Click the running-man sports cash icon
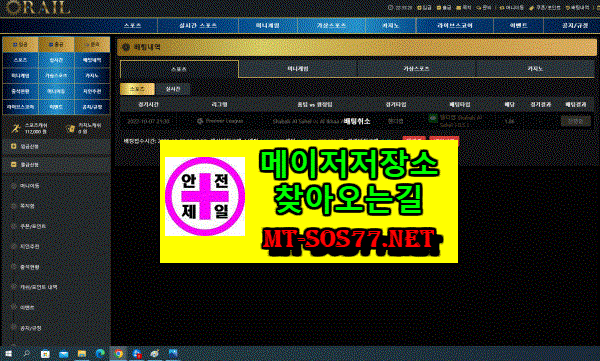The width and height of the screenshot is (600, 361). click(x=16, y=129)
